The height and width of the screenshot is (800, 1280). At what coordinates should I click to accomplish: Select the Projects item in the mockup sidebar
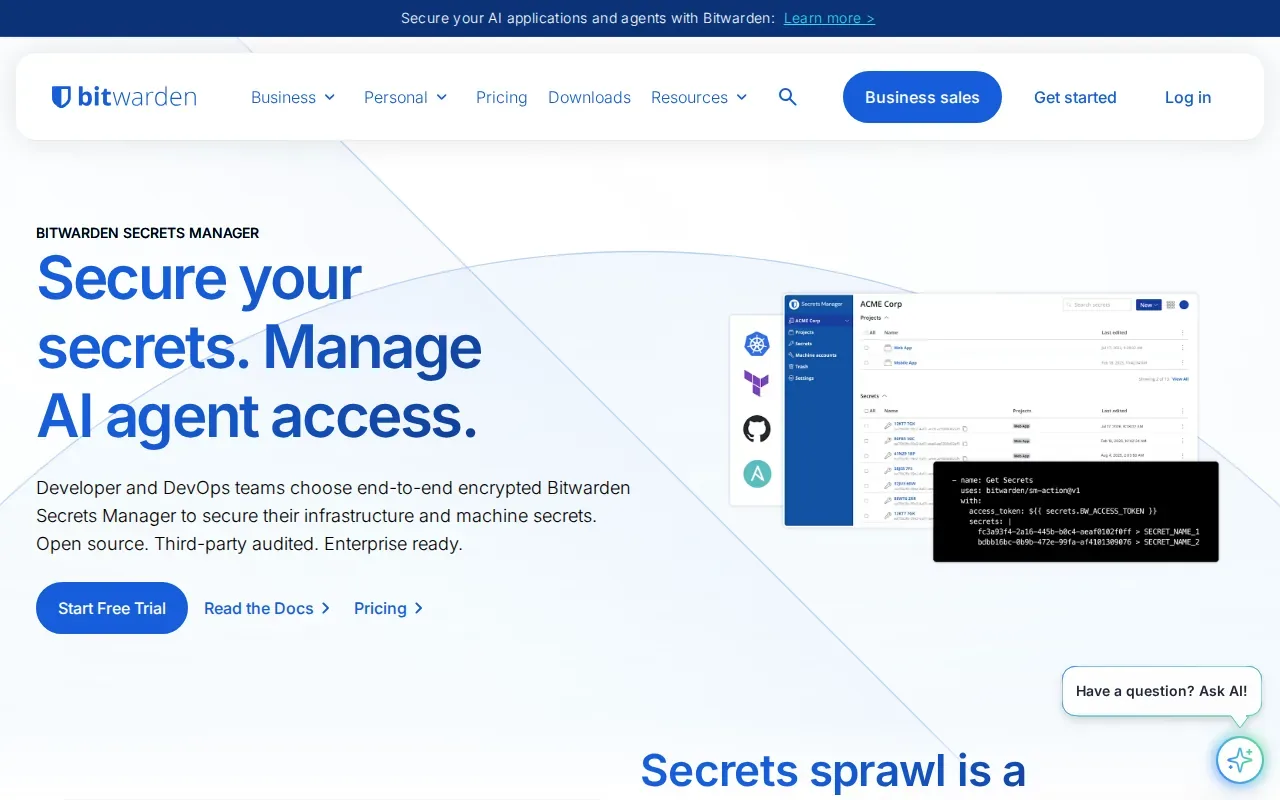click(801, 332)
